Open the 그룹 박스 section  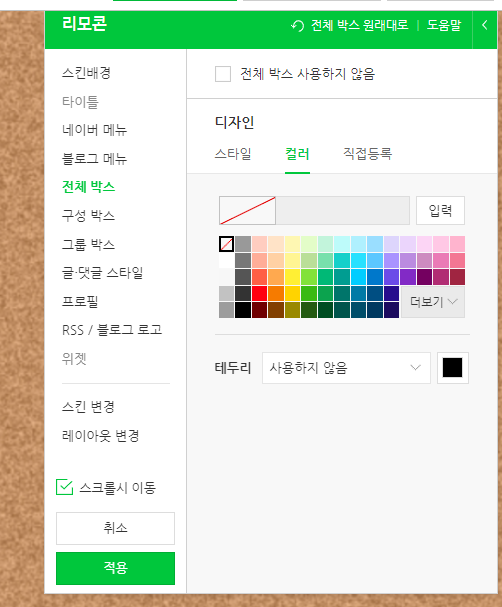89,245
